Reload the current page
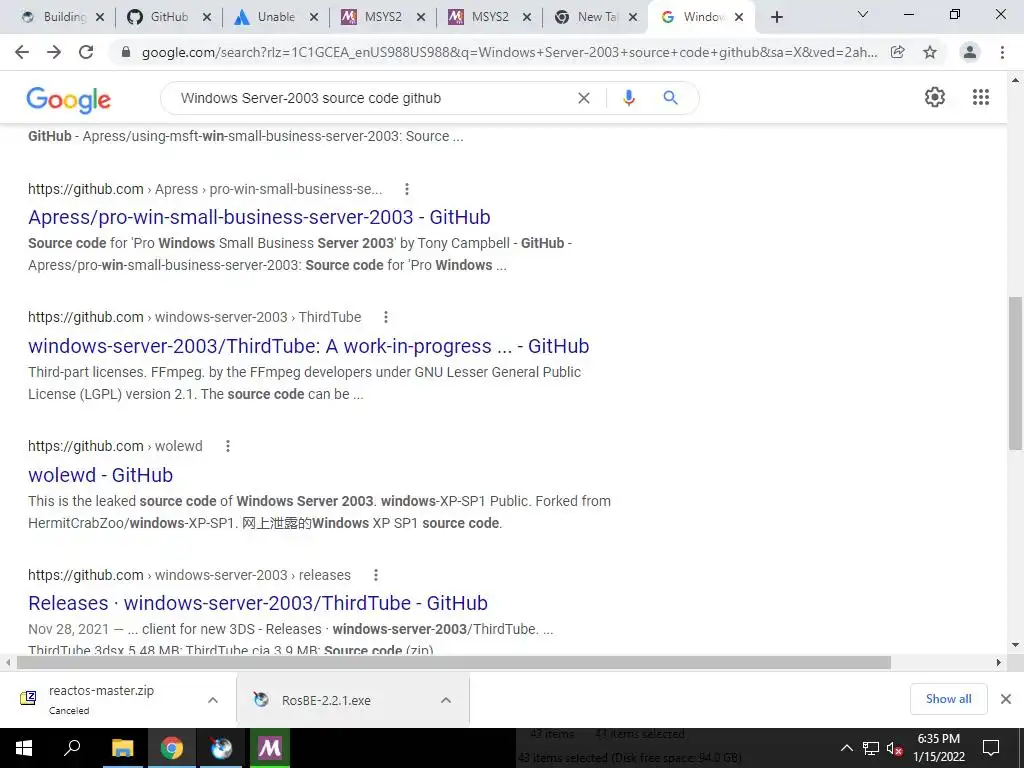This screenshot has height=768, width=1024. [x=86, y=52]
